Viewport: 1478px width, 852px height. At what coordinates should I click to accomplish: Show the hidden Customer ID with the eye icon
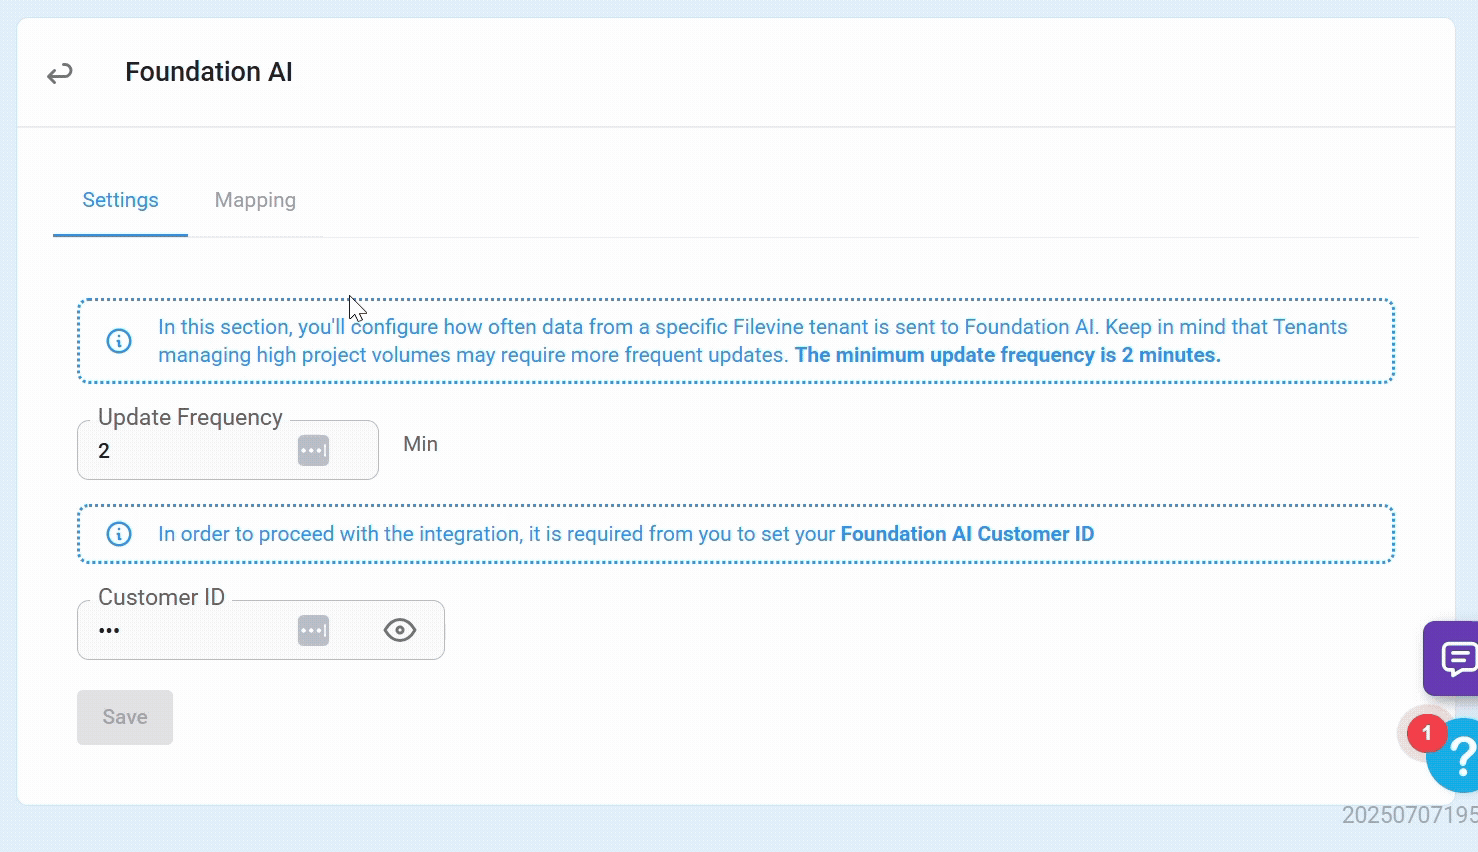coord(400,630)
